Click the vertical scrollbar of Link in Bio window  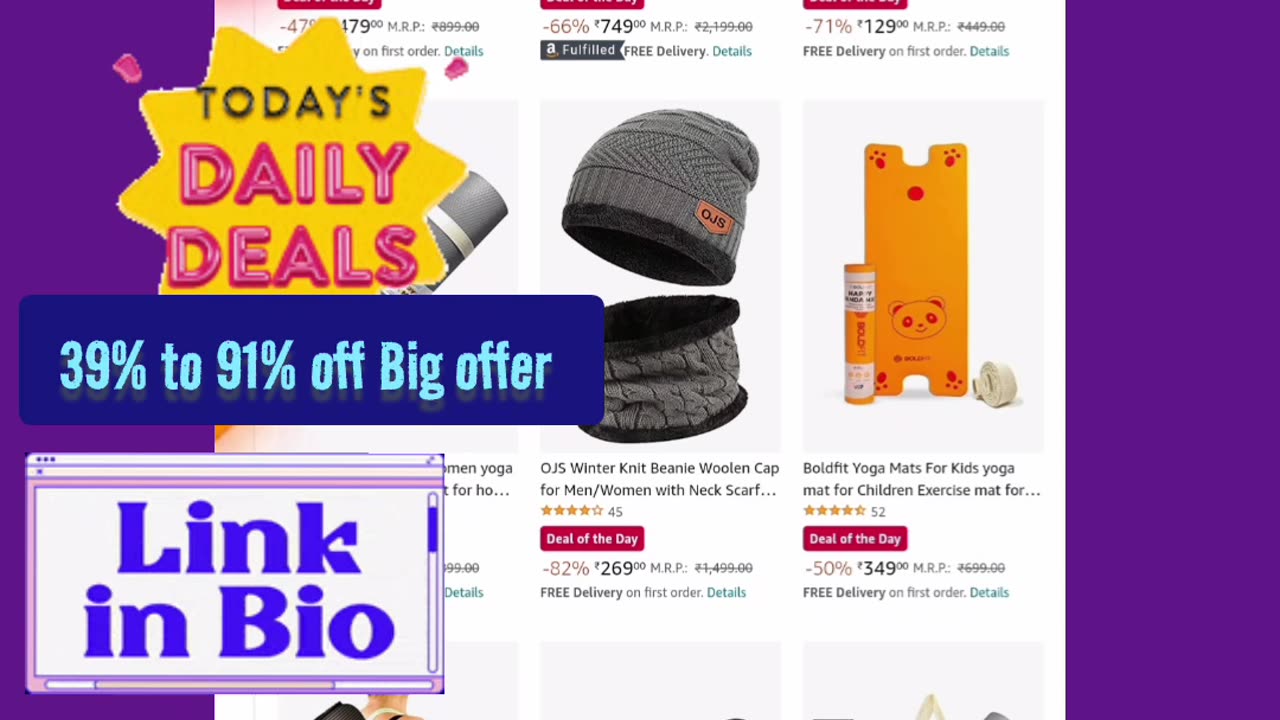click(433, 580)
